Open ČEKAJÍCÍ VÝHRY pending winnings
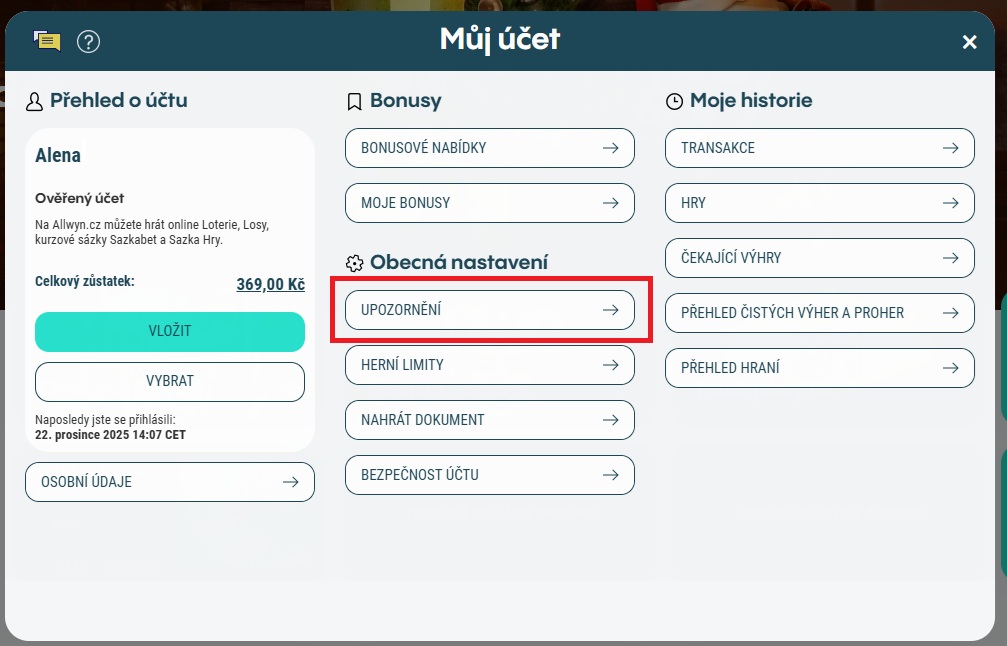The width and height of the screenshot is (1007, 646). click(x=820, y=258)
